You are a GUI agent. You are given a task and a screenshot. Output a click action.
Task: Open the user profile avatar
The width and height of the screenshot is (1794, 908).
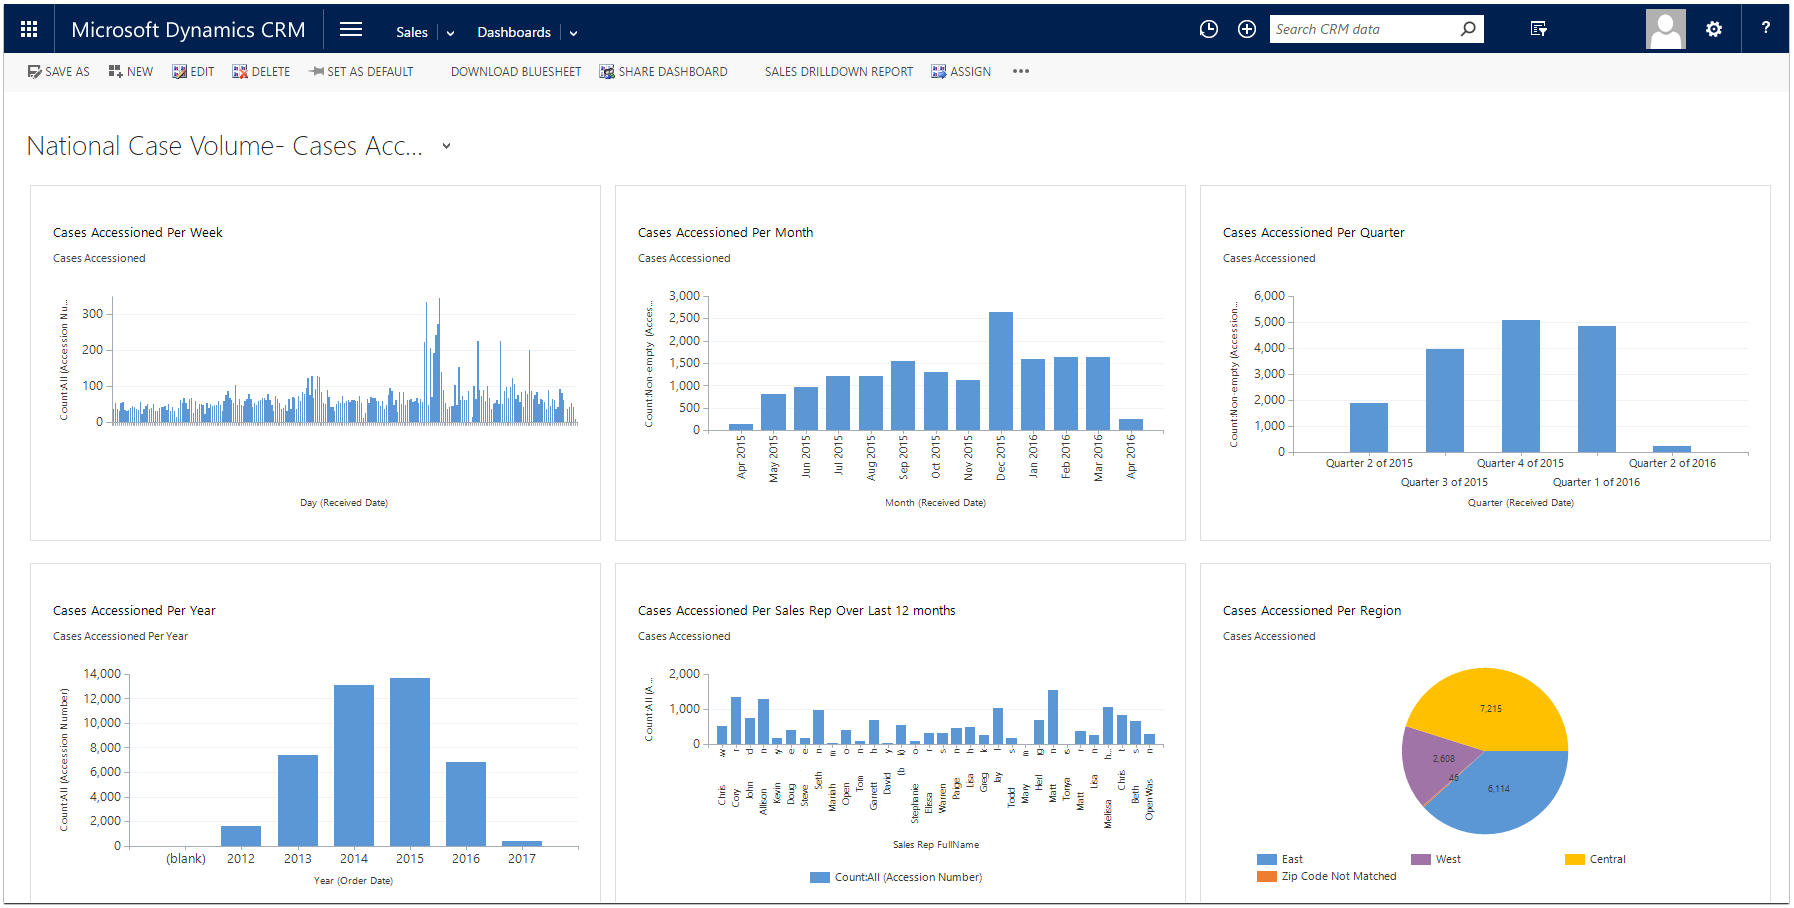pyautogui.click(x=1666, y=29)
